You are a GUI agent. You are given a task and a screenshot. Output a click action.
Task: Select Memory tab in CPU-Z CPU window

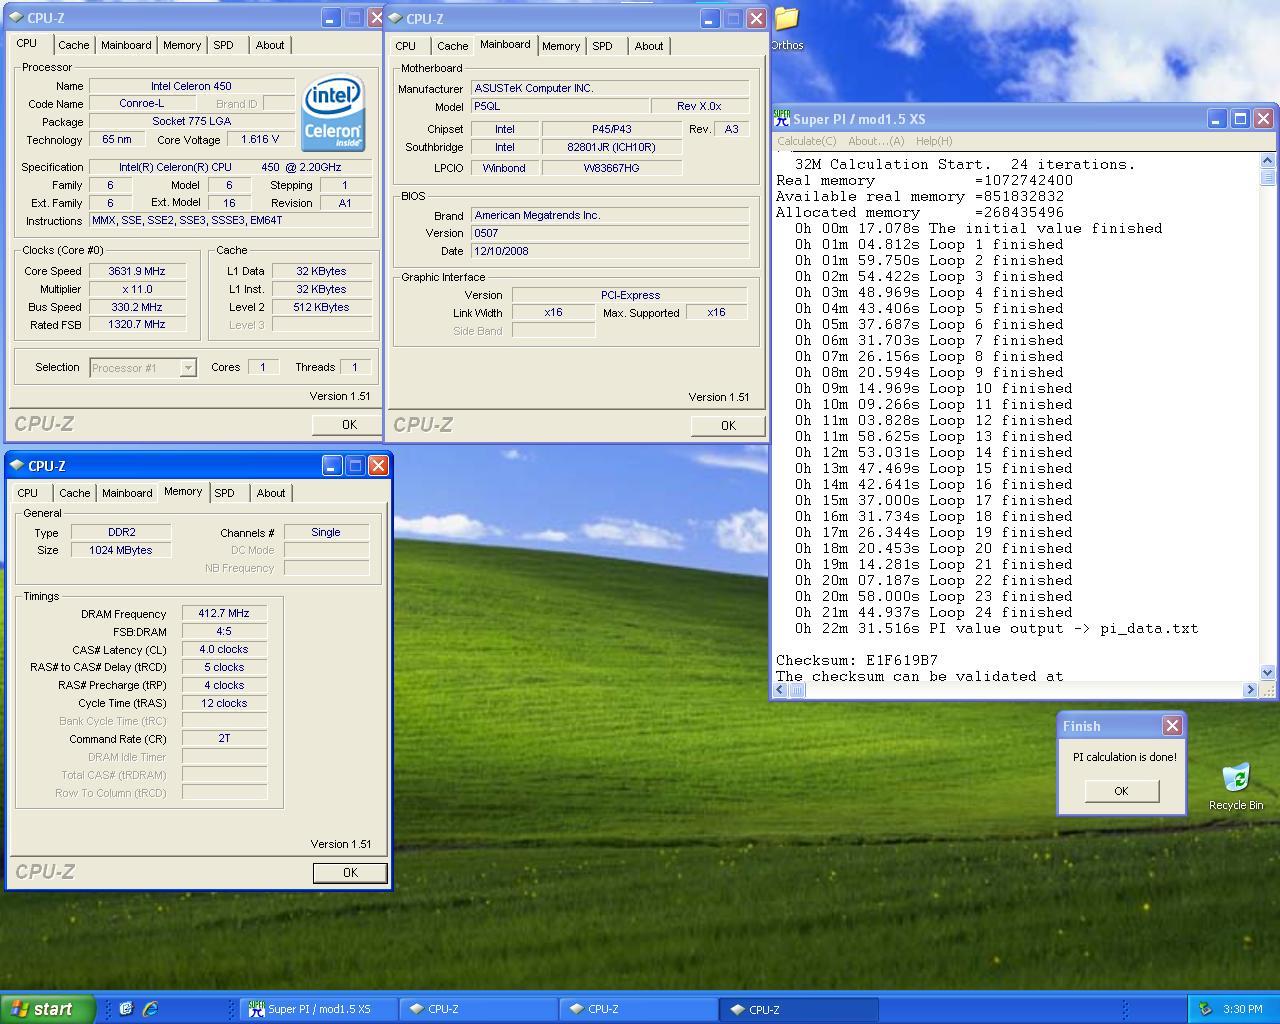[182, 45]
